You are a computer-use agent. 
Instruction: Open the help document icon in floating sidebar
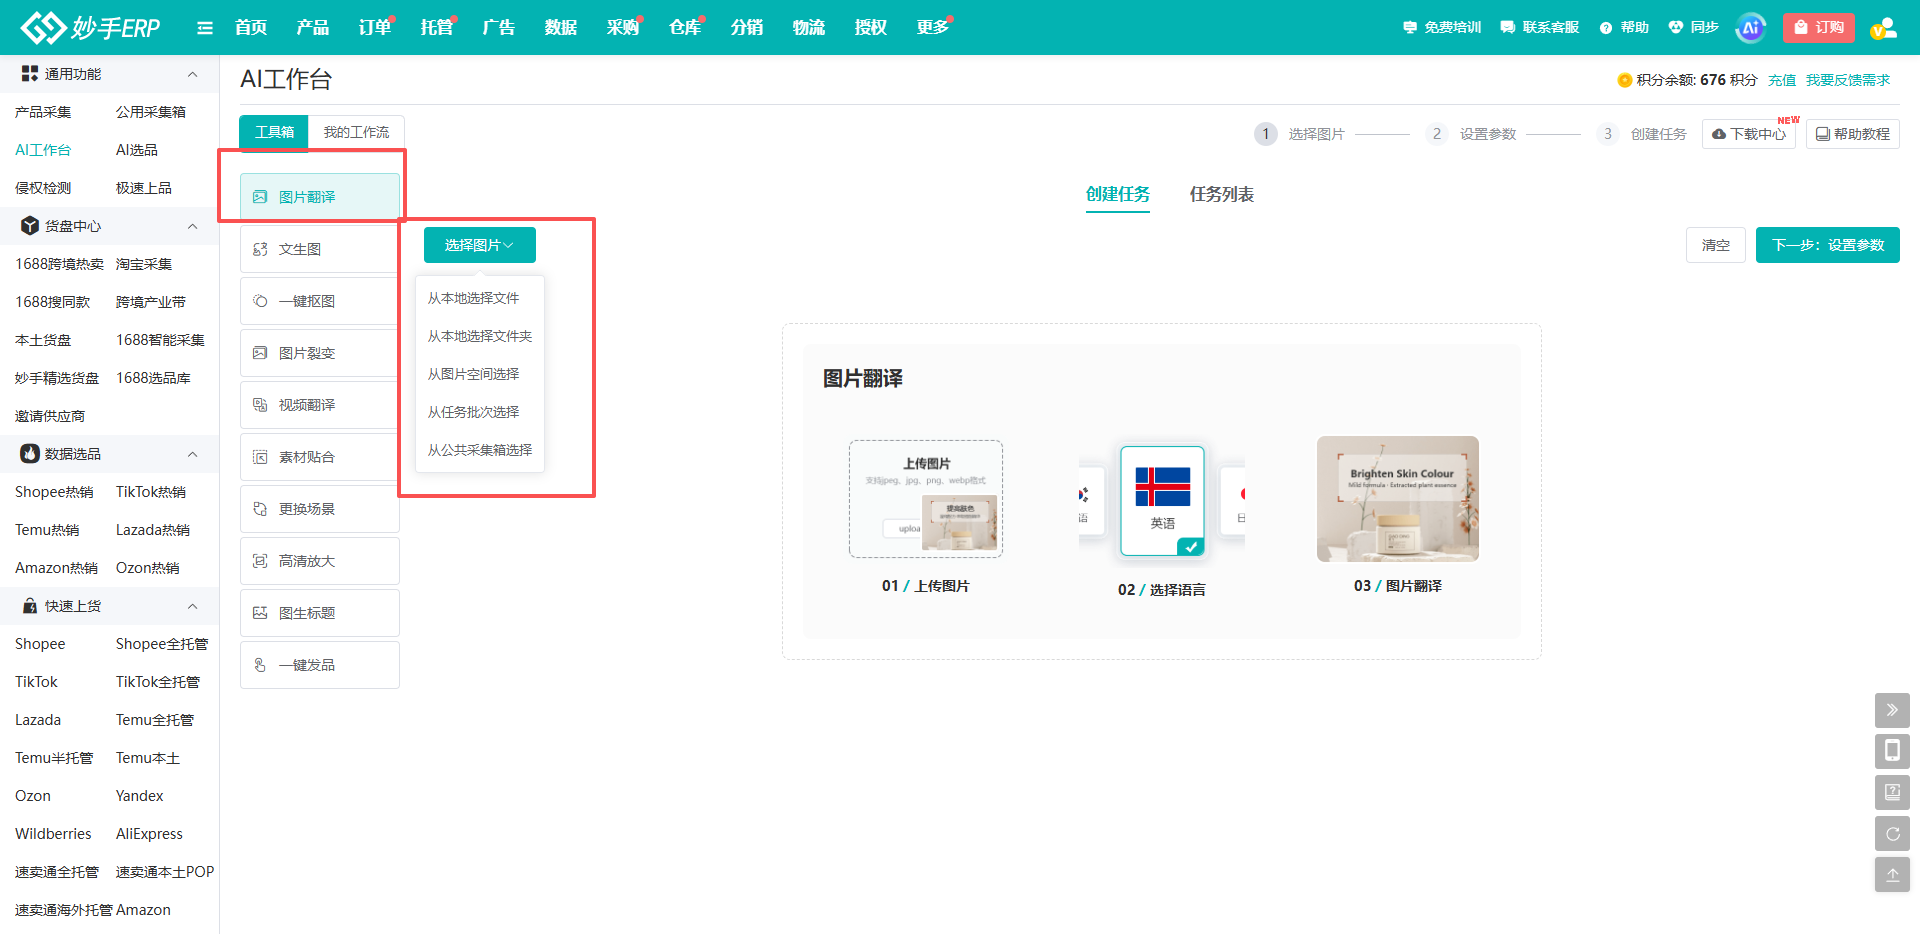coord(1892,792)
